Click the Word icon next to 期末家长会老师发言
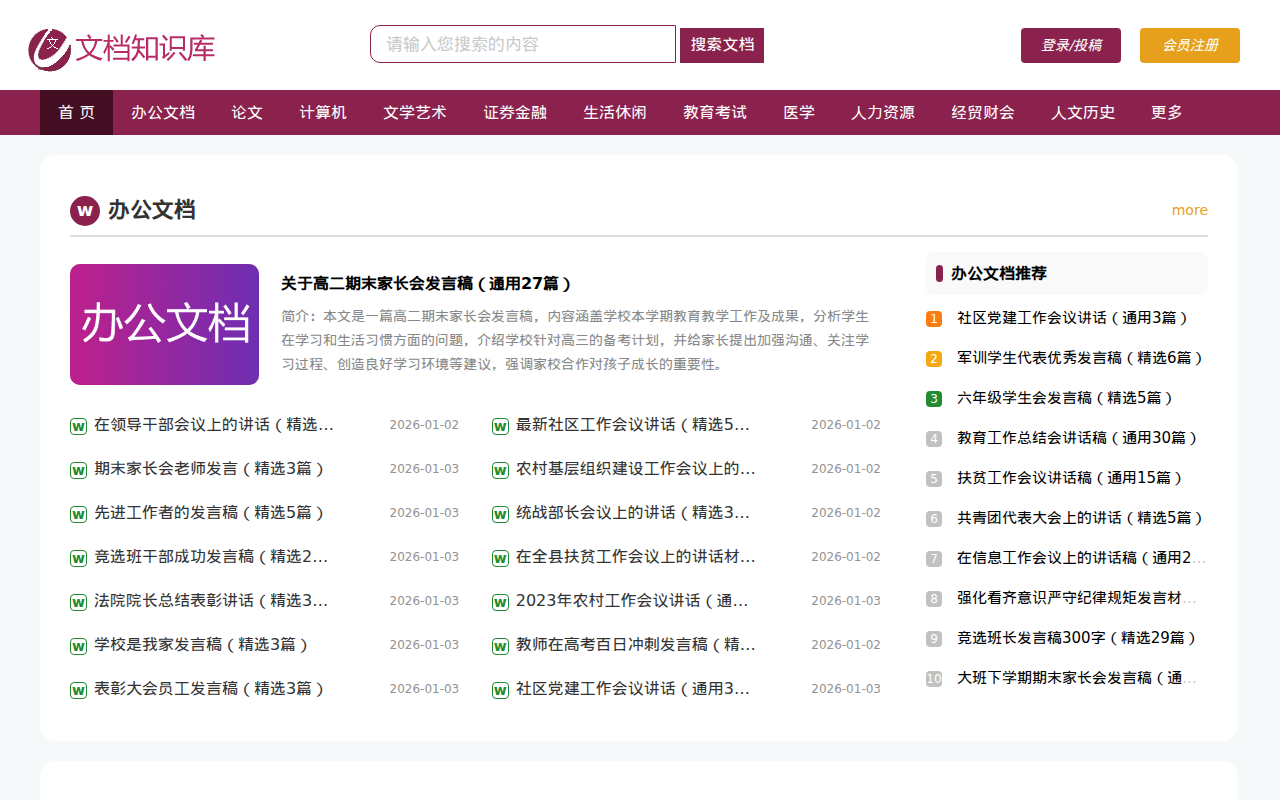 (78, 468)
